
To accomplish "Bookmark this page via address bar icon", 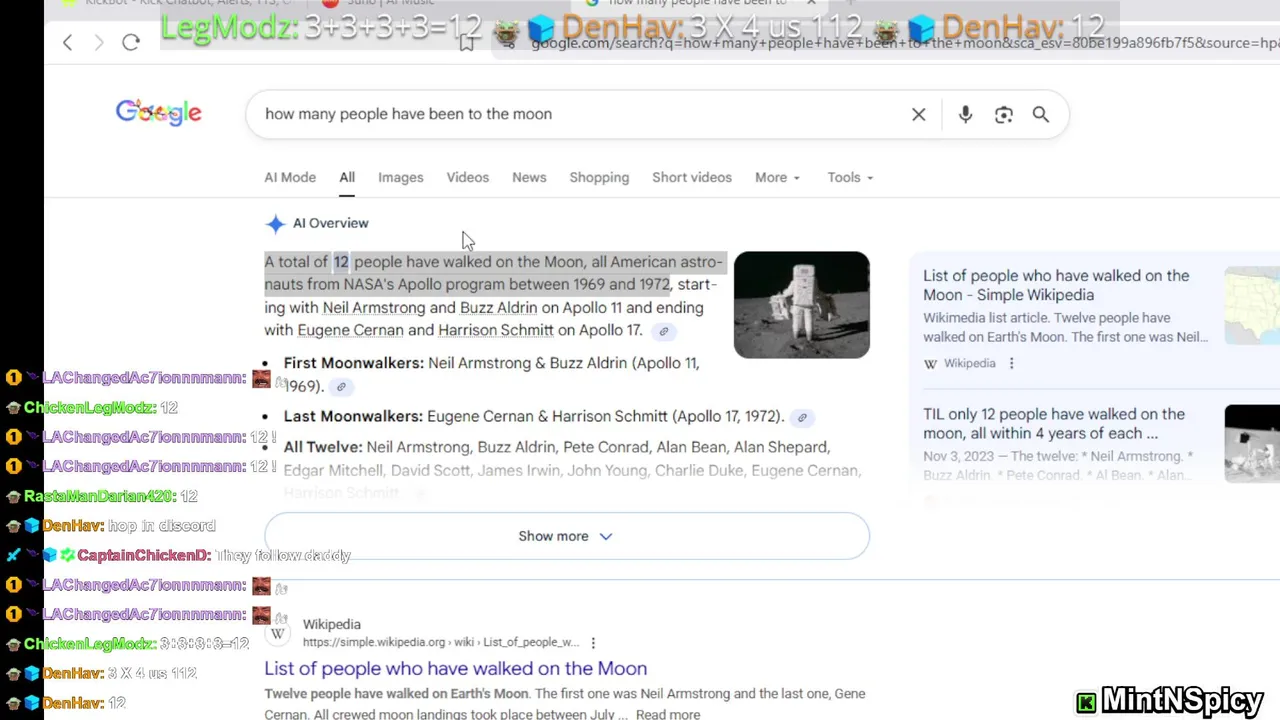I will point(466,42).
